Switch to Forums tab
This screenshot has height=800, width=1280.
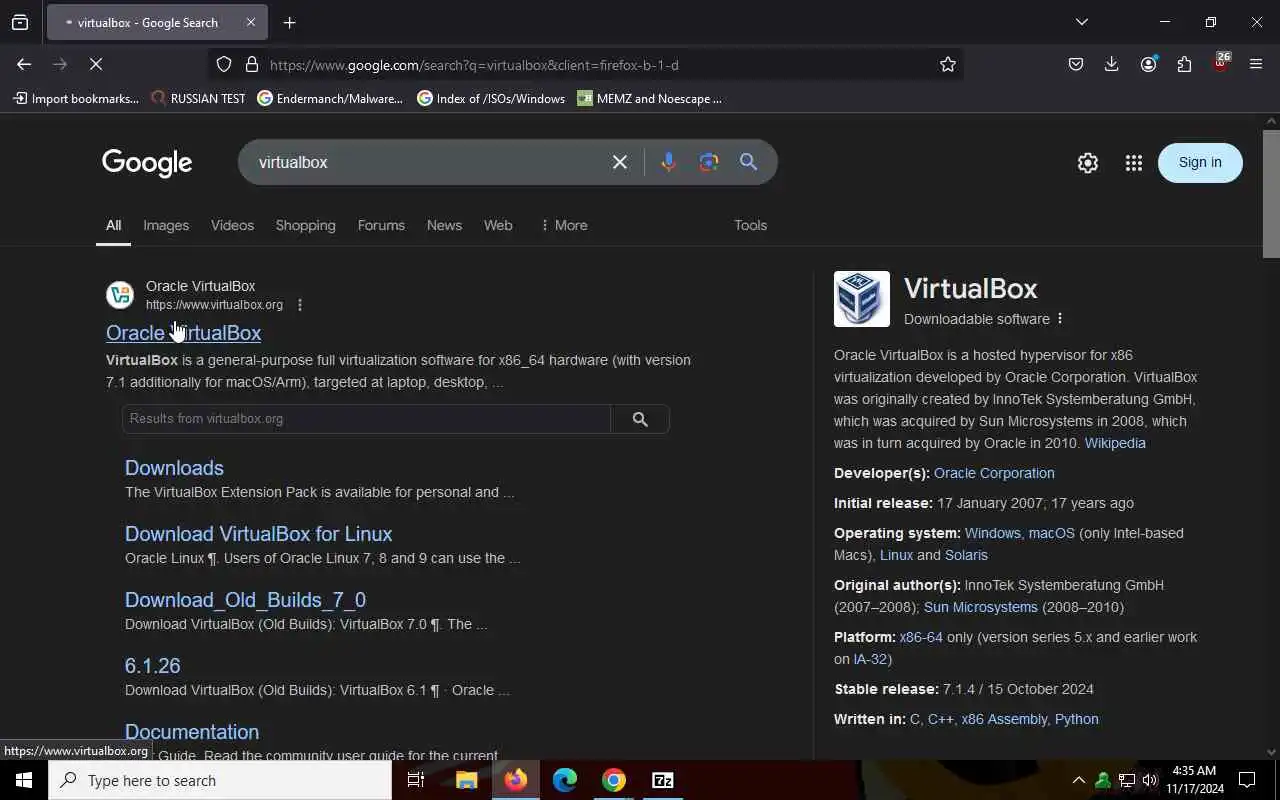tap(381, 225)
